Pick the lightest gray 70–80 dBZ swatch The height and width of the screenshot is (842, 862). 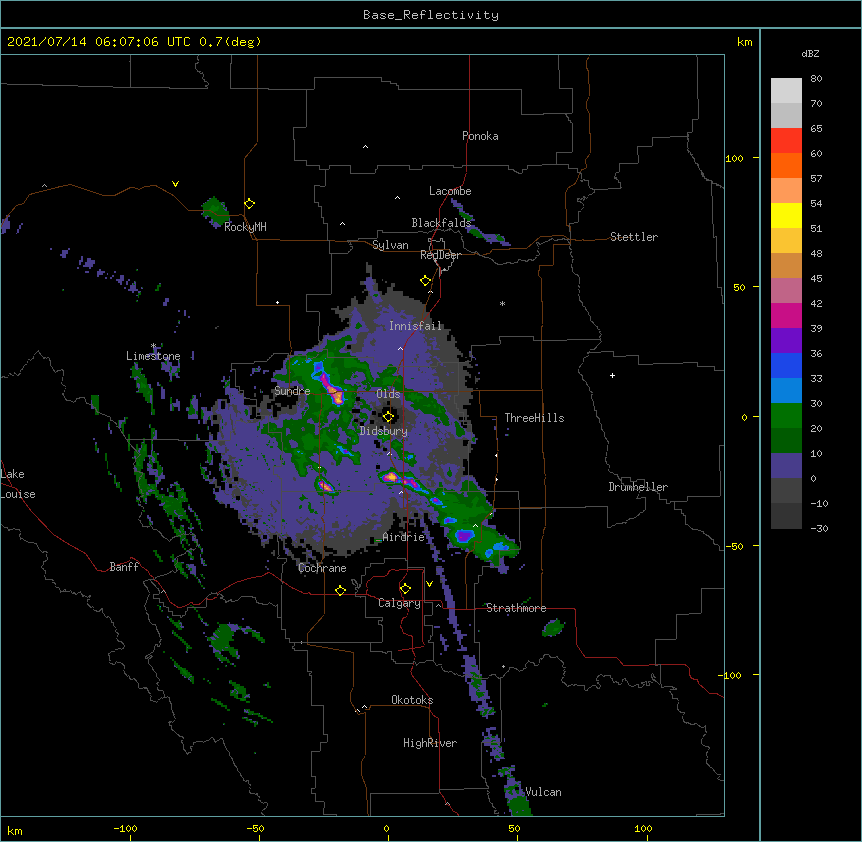point(786,91)
